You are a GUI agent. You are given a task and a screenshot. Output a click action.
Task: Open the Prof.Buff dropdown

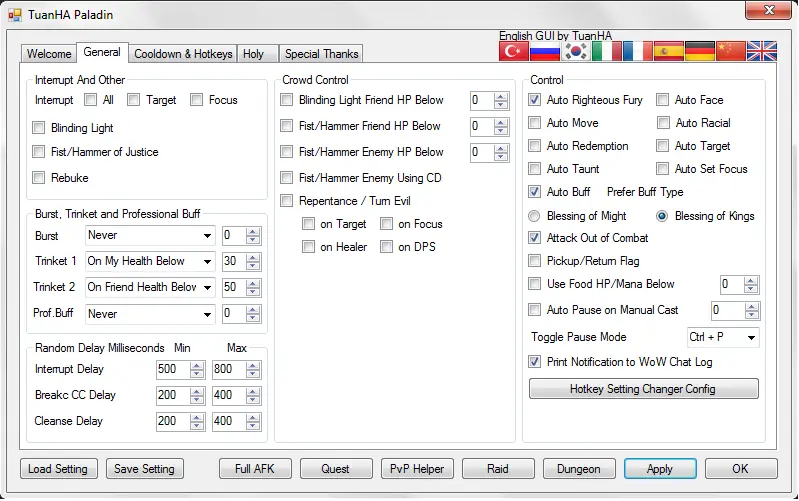150,313
